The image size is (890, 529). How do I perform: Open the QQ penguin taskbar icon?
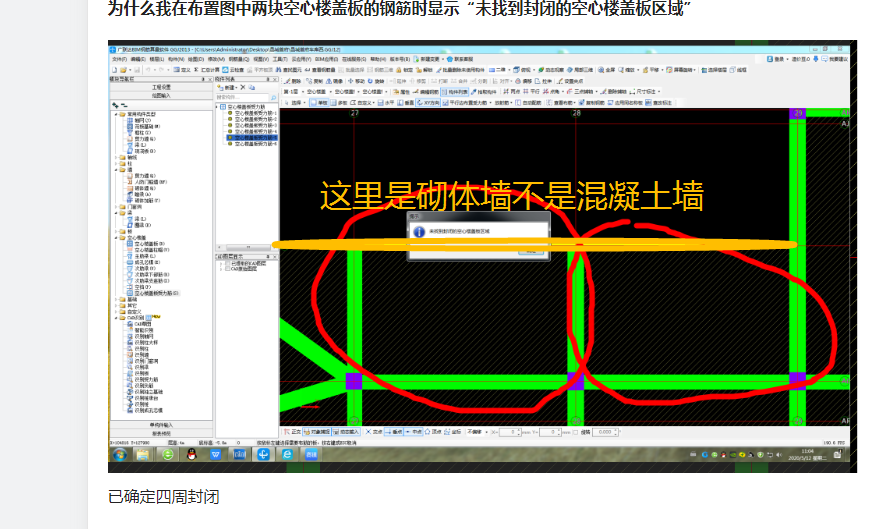click(191, 455)
